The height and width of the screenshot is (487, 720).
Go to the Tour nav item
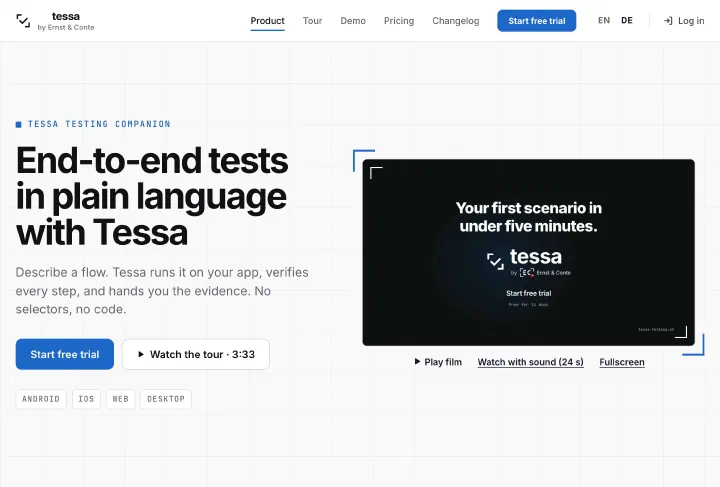[312, 21]
